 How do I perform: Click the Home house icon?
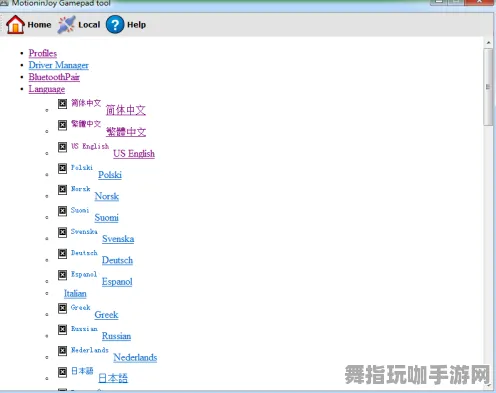point(15,24)
